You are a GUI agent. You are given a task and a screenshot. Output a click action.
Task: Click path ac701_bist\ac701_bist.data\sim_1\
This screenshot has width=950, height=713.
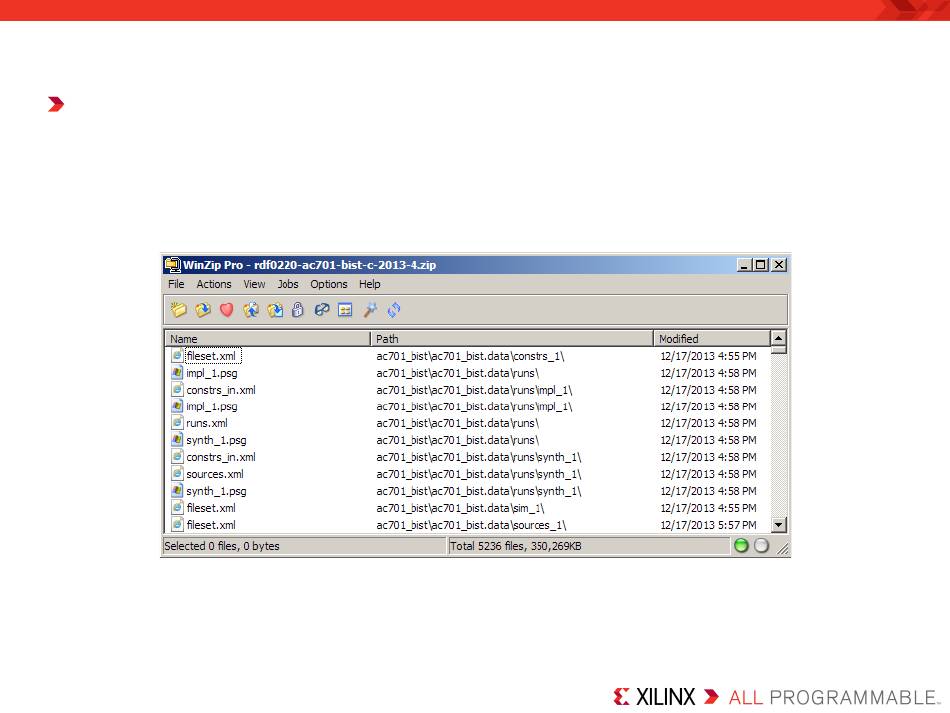[x=460, y=508]
